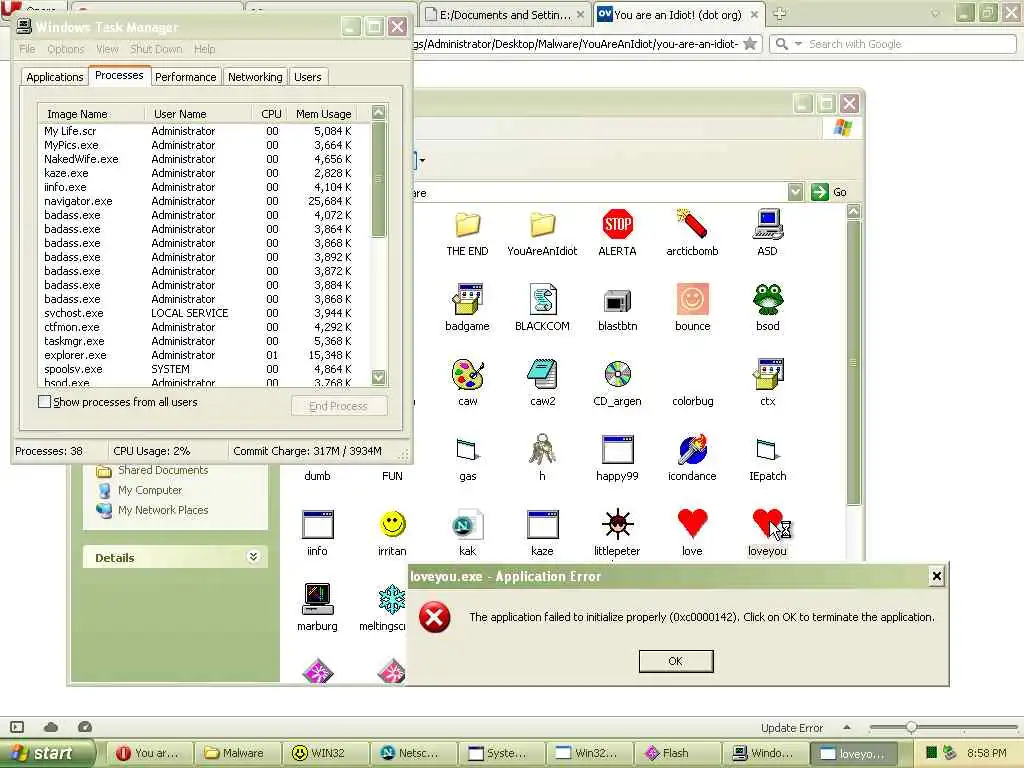Switch to Networking tab in Task Manager
The height and width of the screenshot is (768, 1024).
click(x=255, y=77)
